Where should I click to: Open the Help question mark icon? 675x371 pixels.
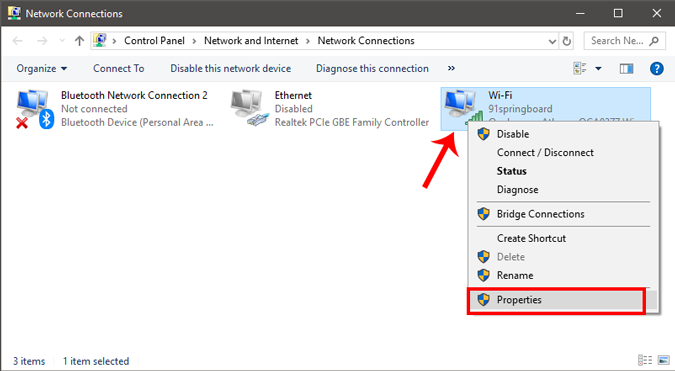pyautogui.click(x=656, y=68)
